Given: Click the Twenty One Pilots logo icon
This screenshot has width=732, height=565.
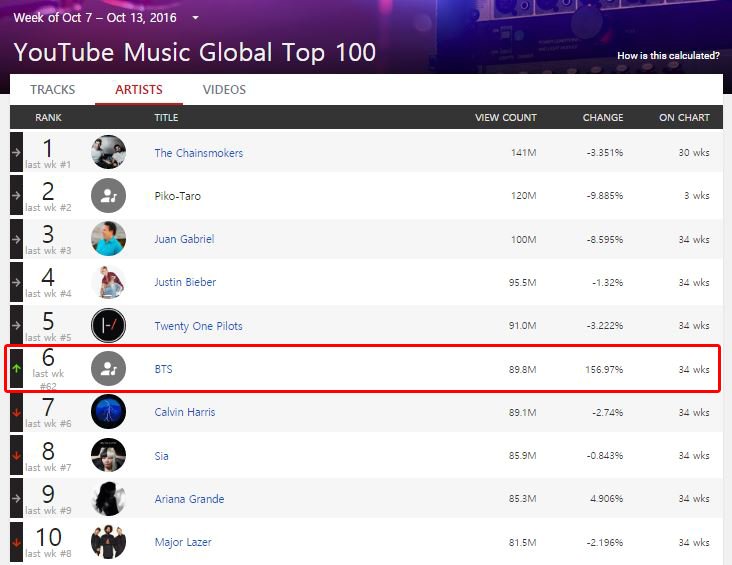Looking at the screenshot, I should click(108, 325).
